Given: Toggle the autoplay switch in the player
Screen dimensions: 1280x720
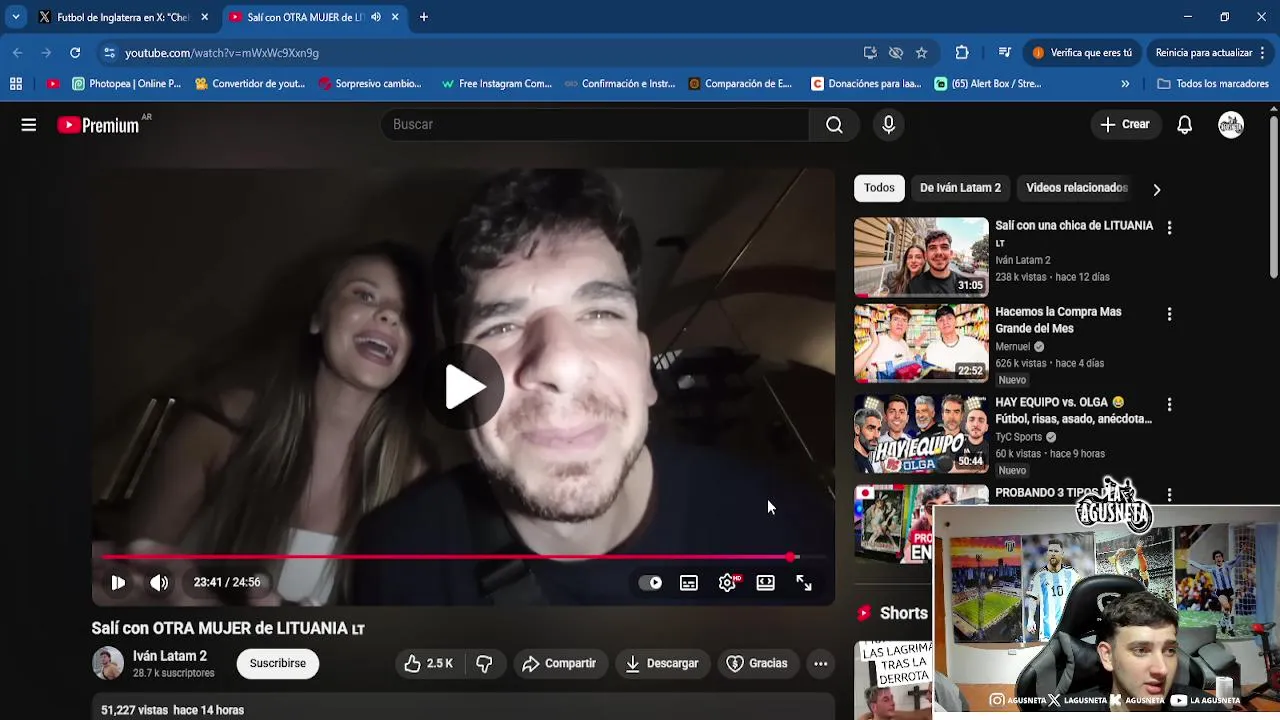Looking at the screenshot, I should pos(650,583).
